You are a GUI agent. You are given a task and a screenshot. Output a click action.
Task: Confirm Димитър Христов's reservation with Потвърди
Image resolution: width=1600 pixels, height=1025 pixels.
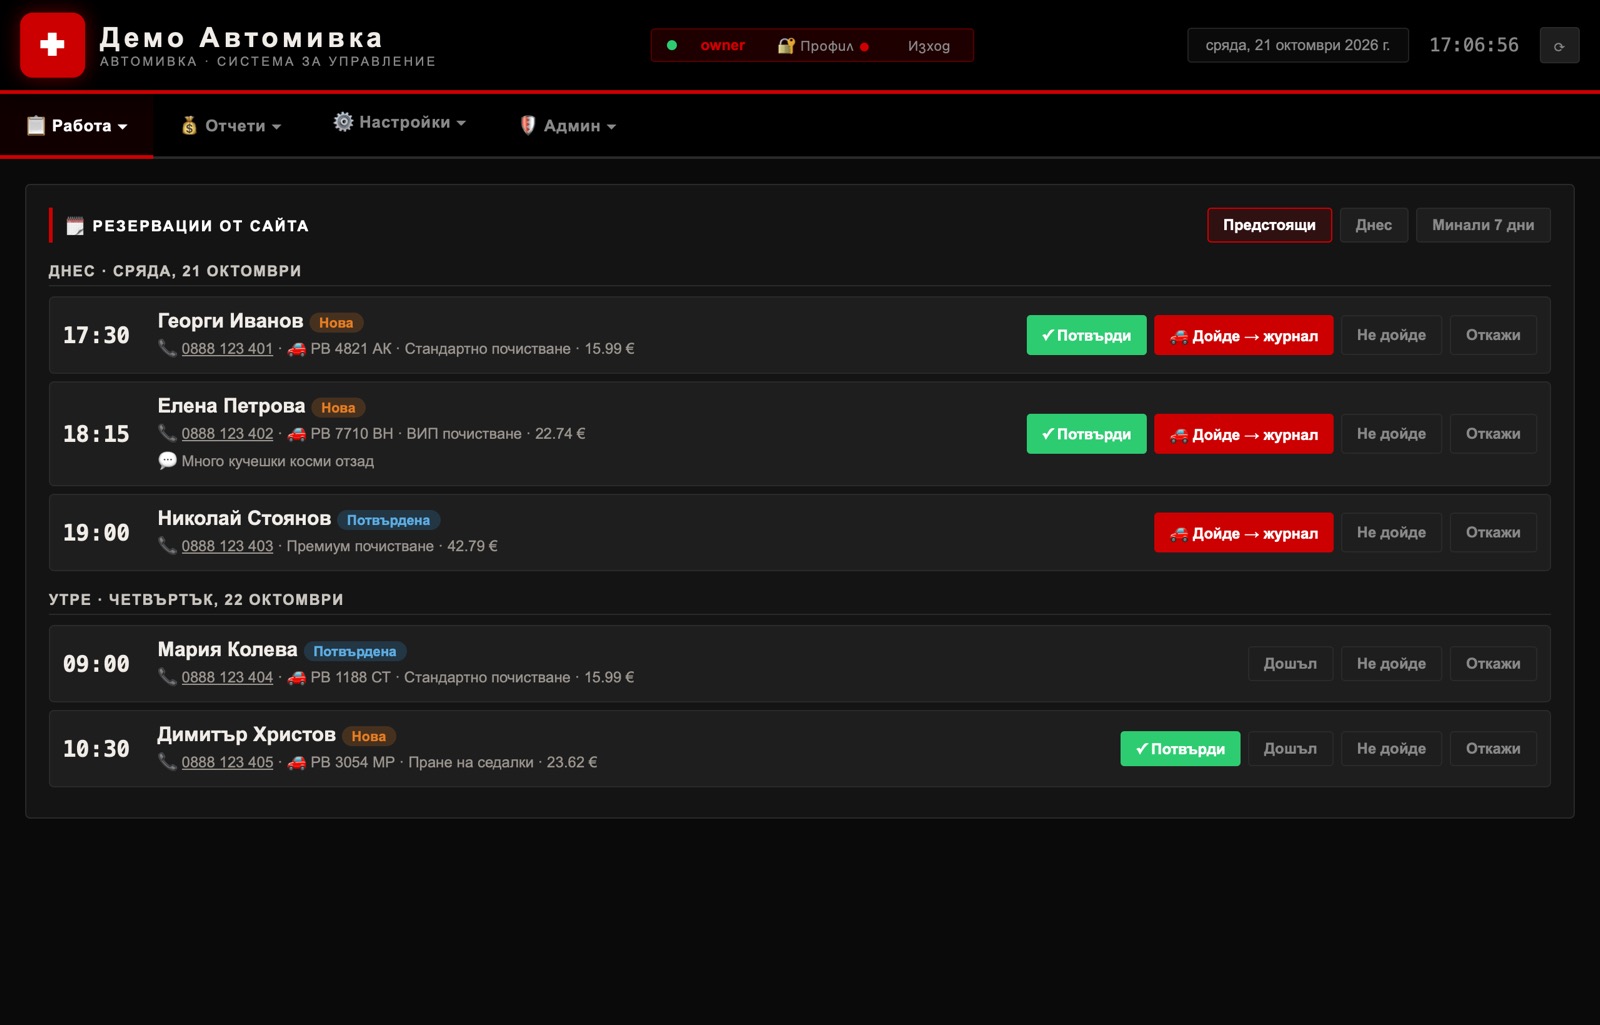(1180, 748)
